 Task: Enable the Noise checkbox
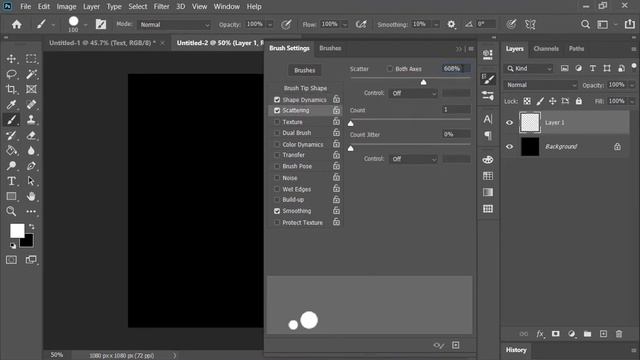(x=277, y=178)
